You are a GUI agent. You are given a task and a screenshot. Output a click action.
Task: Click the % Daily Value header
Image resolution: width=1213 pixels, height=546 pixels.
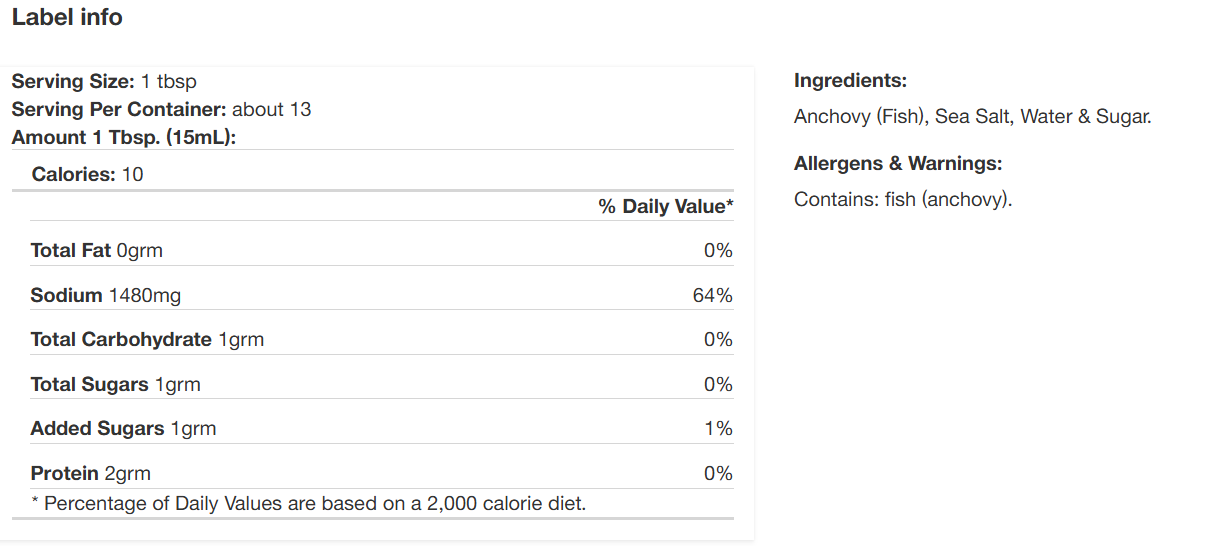666,206
